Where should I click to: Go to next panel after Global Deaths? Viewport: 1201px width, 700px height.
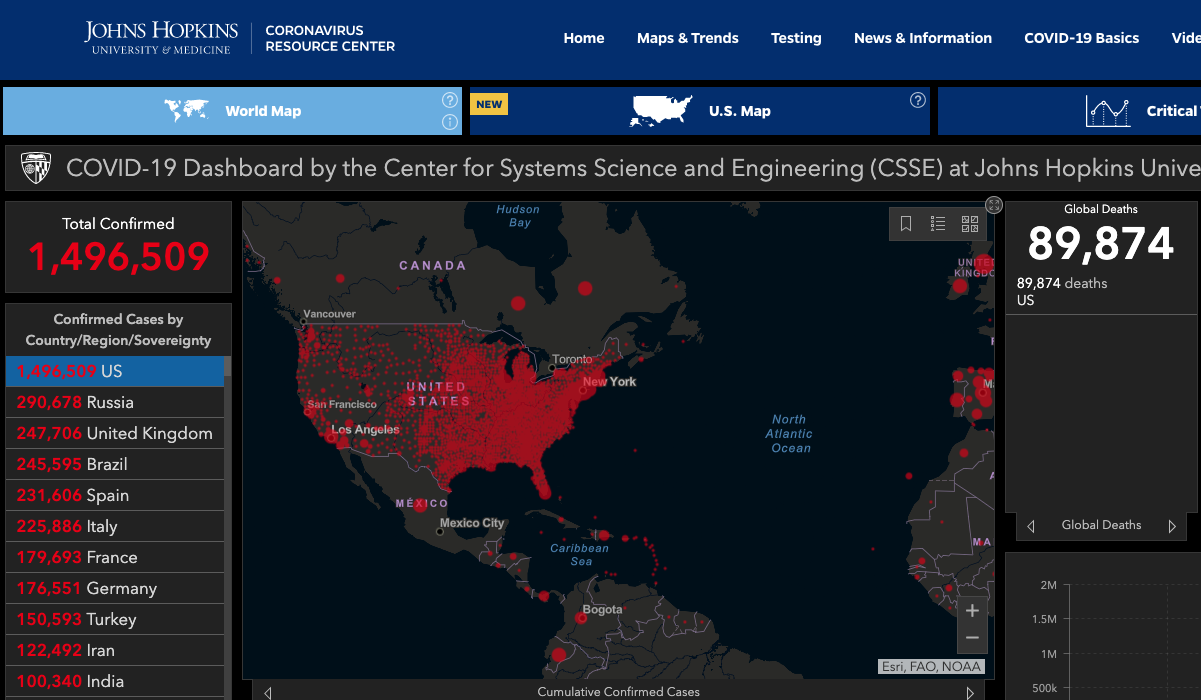[x=1172, y=526]
